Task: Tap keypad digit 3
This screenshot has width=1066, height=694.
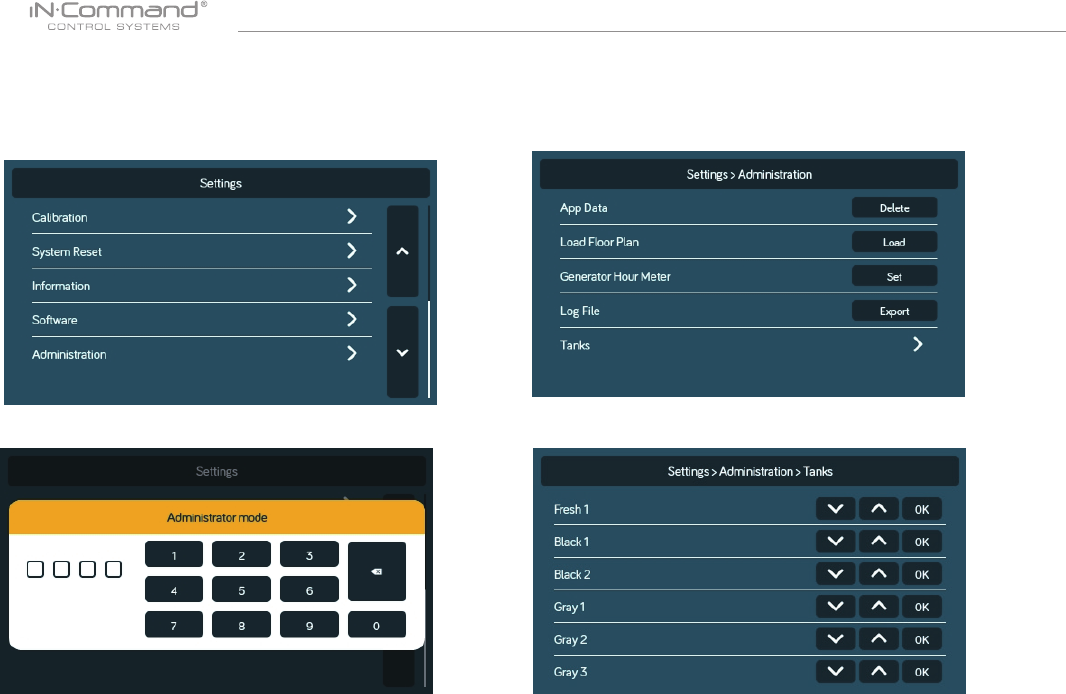Action: click(x=309, y=555)
